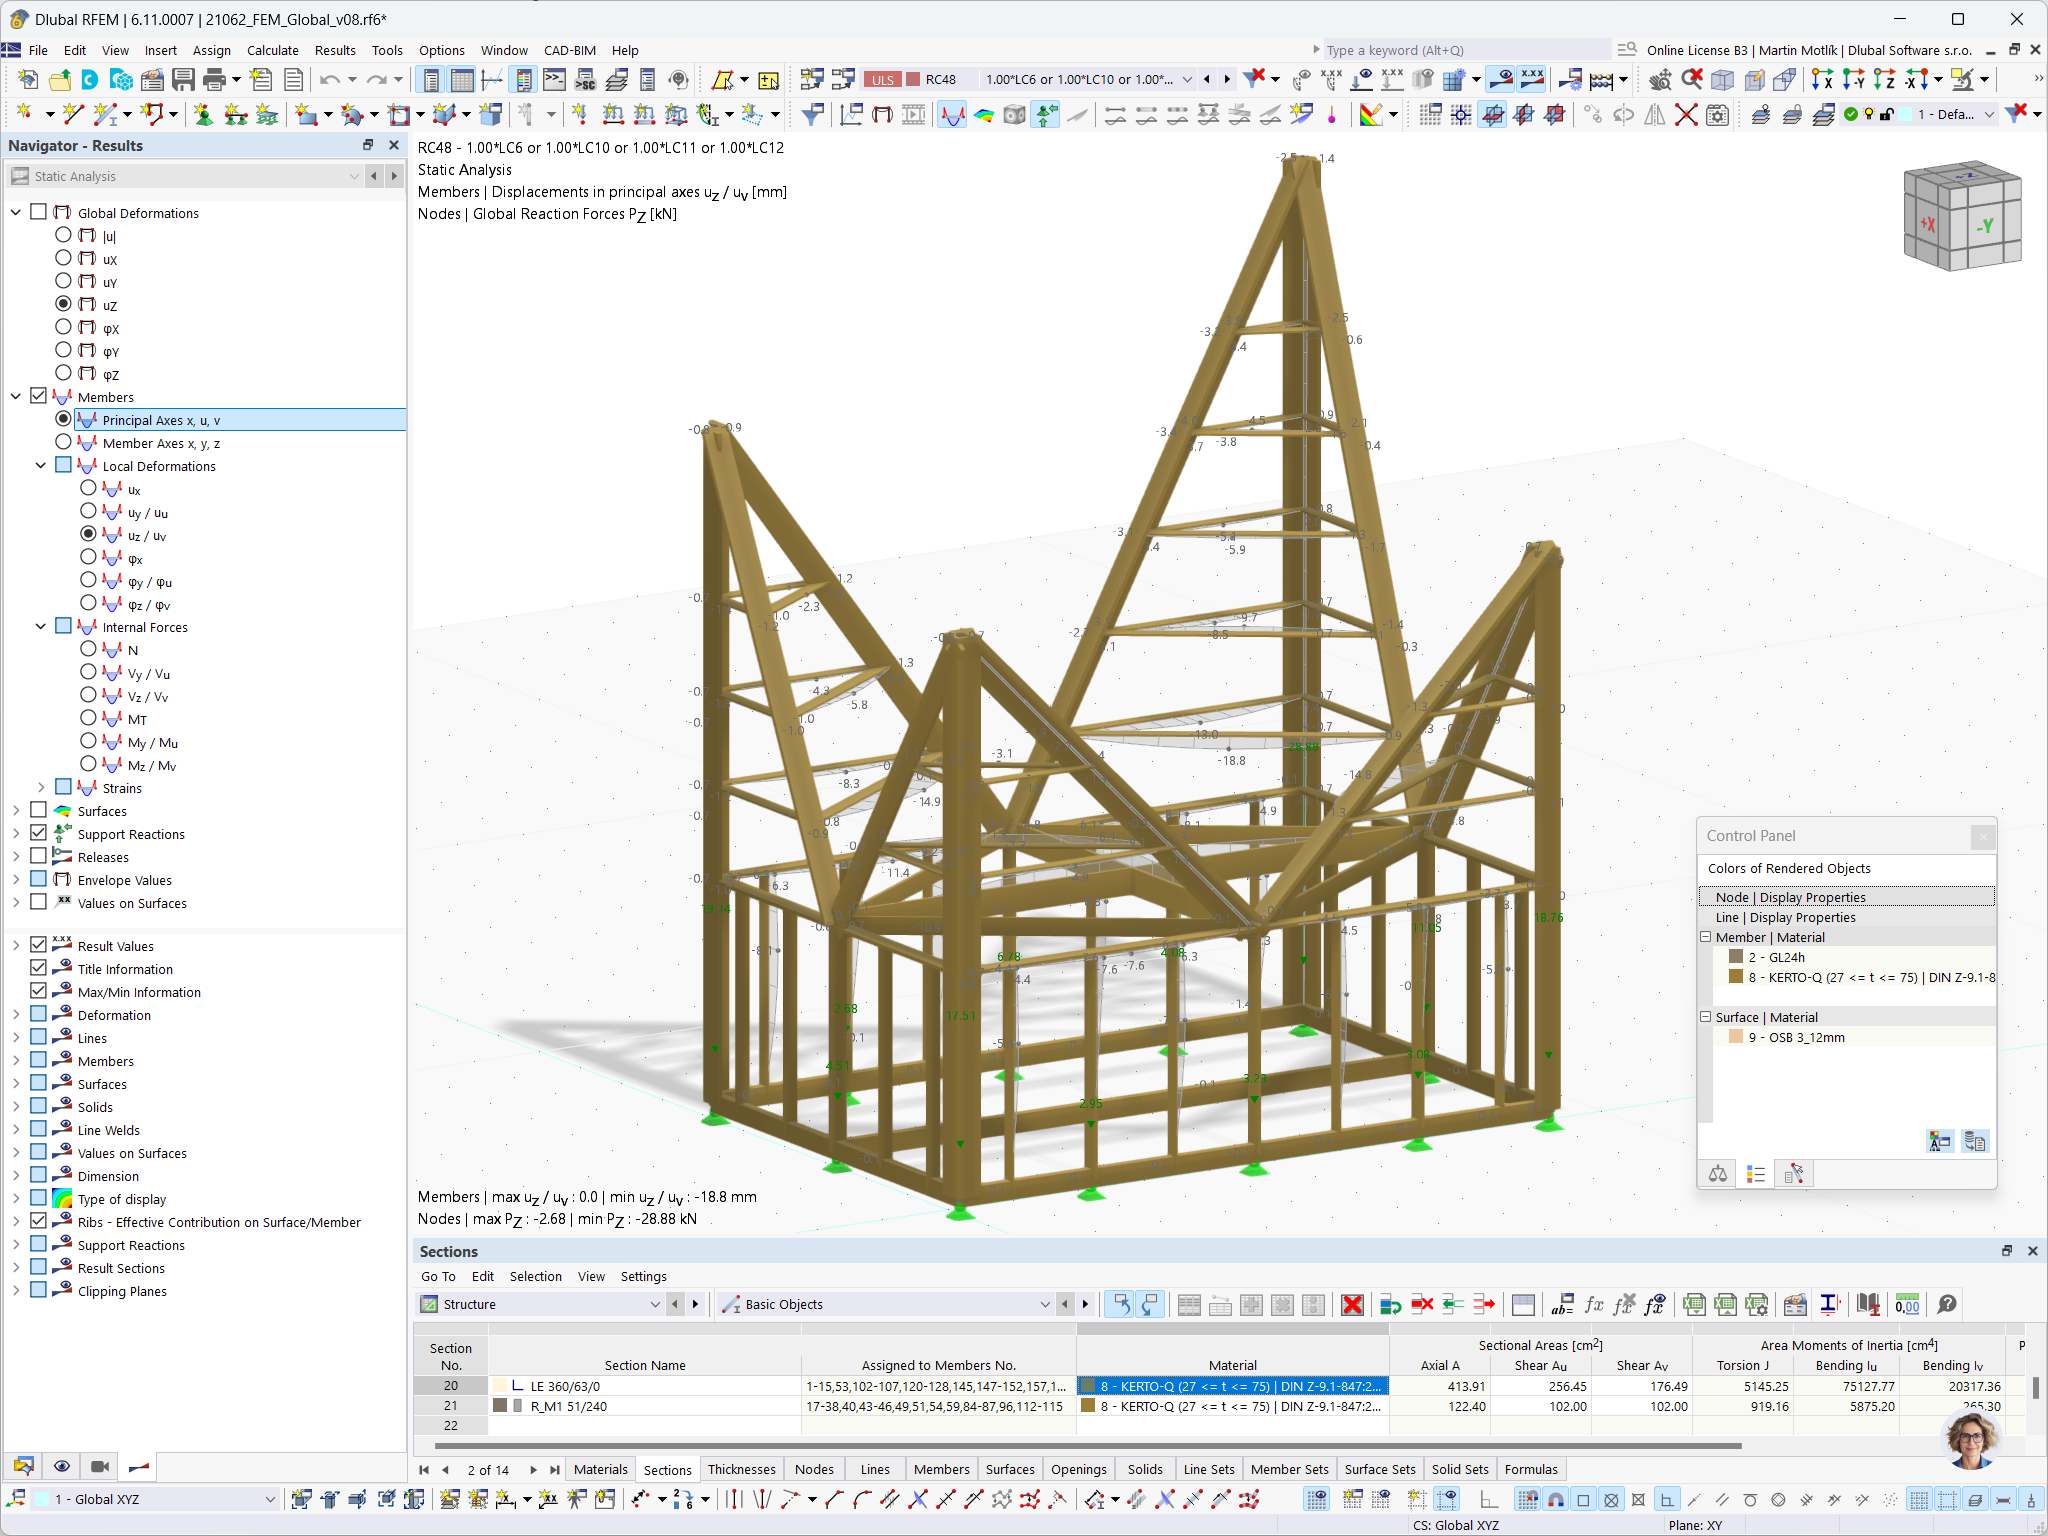Open the Calculate menu
The image size is (2048, 1536).
click(x=272, y=50)
